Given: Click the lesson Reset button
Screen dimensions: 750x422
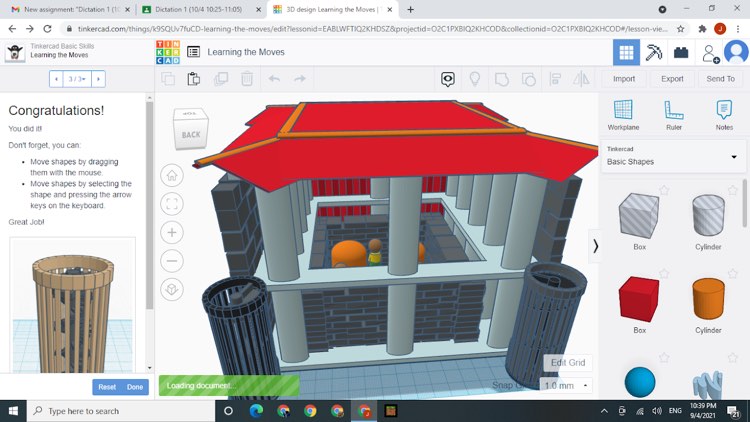Looking at the screenshot, I should tap(107, 387).
